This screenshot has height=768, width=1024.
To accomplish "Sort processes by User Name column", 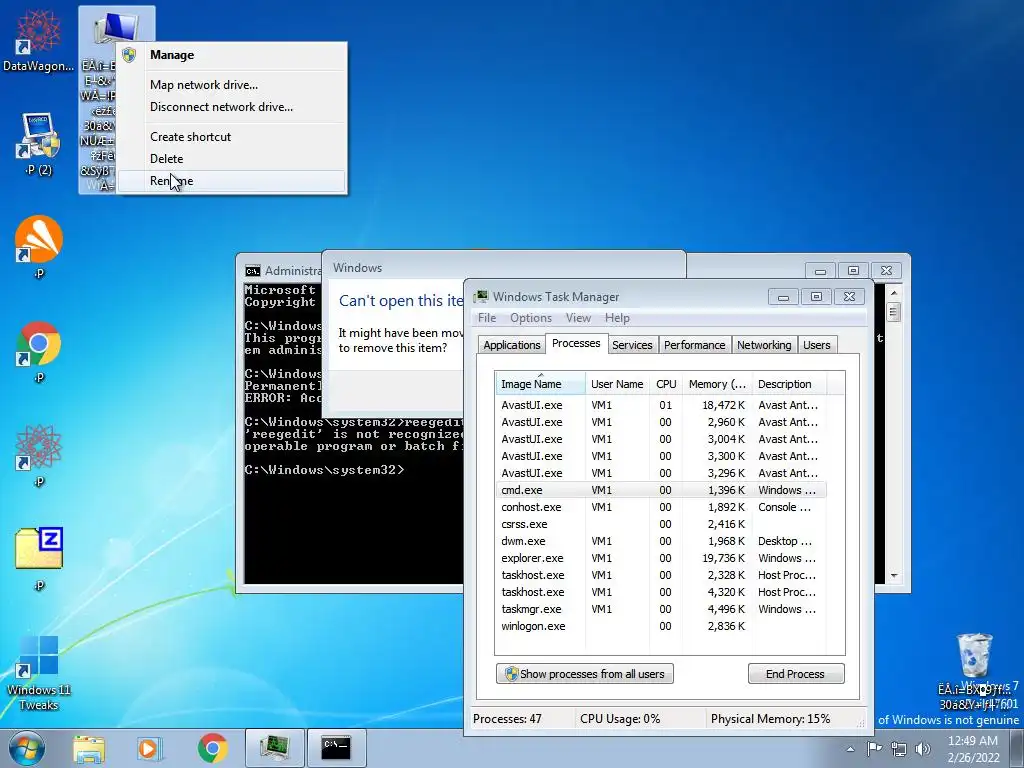I will point(617,384).
